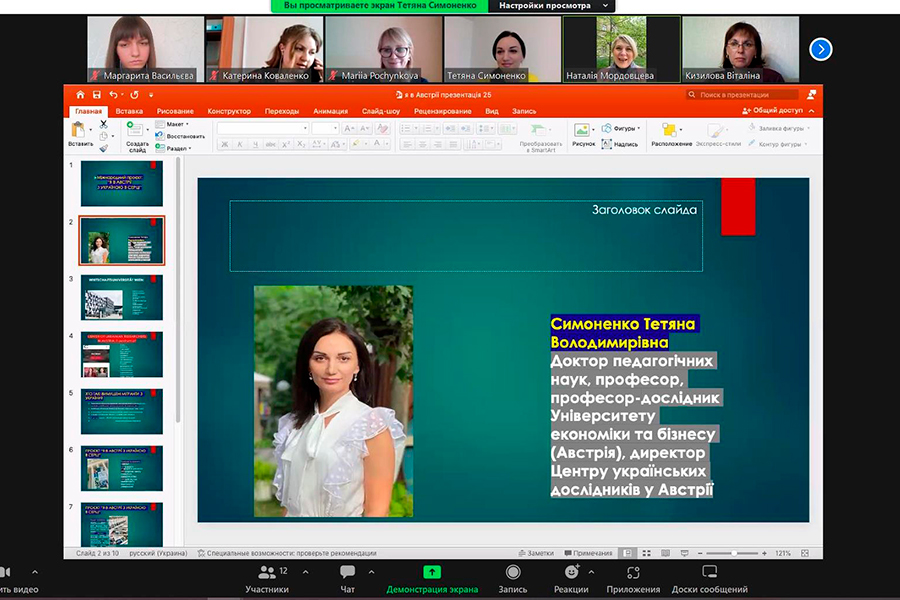Open the Приложения apps panel

click(632, 572)
